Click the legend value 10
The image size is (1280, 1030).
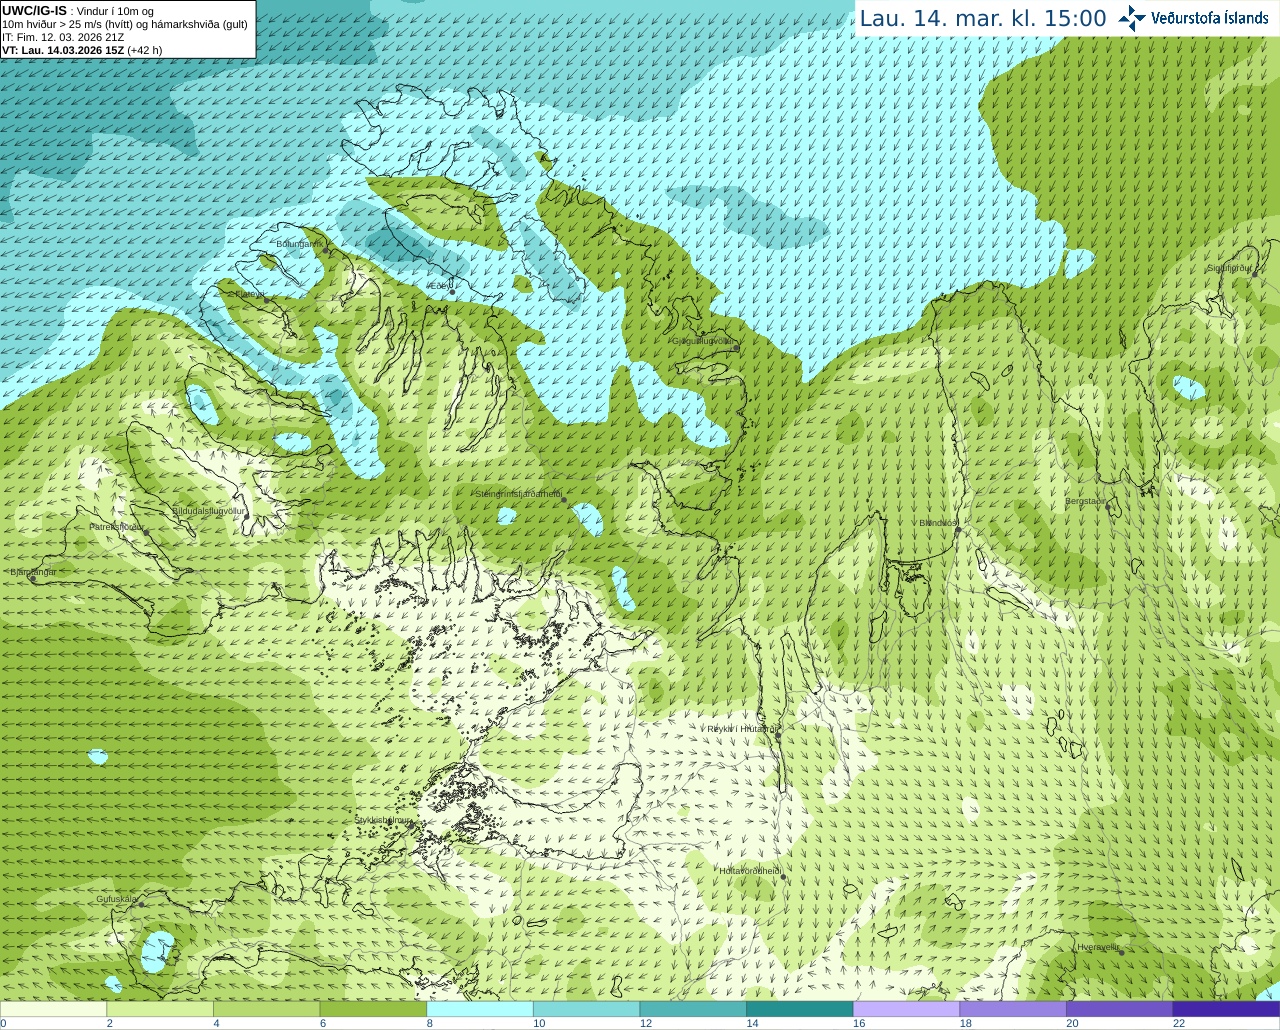pyautogui.click(x=539, y=1023)
